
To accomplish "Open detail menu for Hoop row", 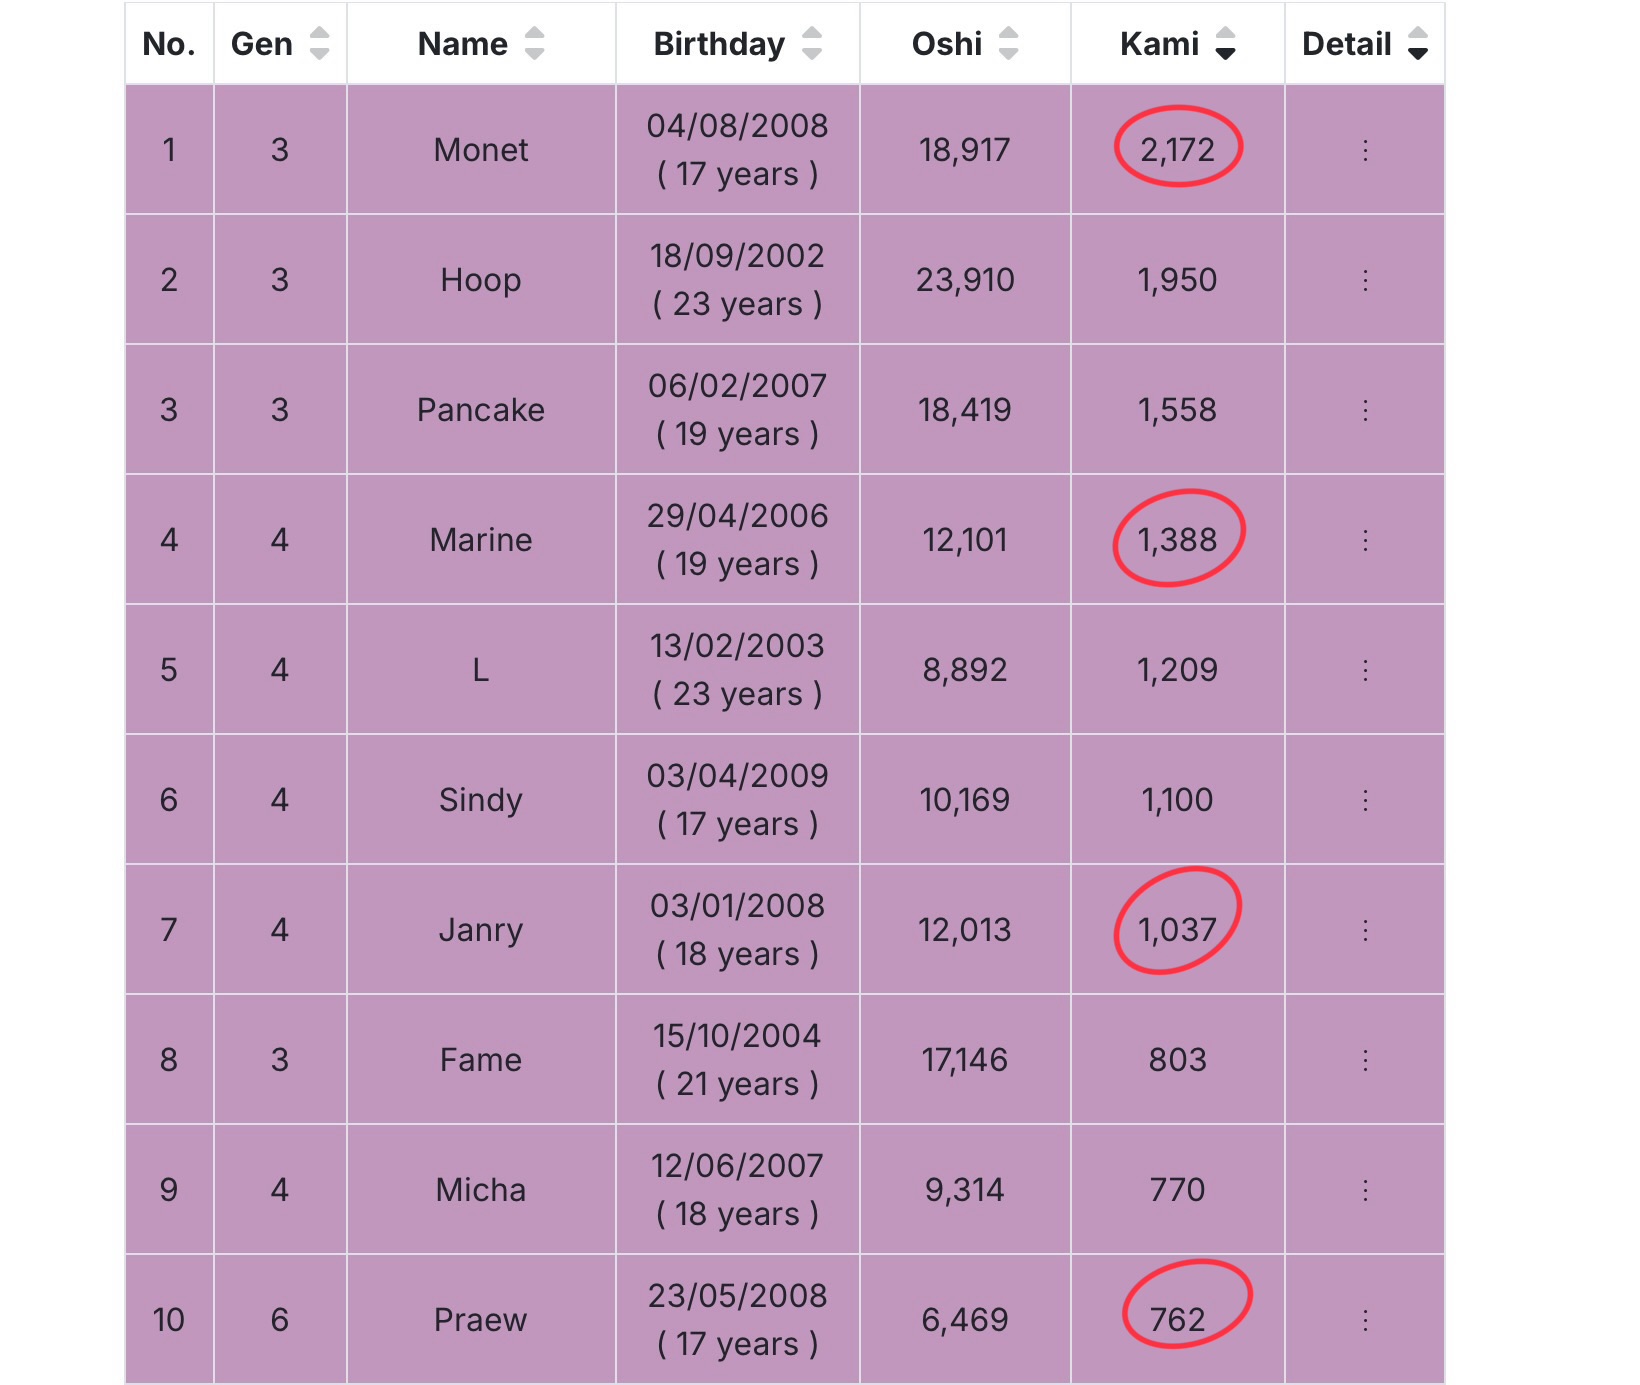I will 1365,280.
